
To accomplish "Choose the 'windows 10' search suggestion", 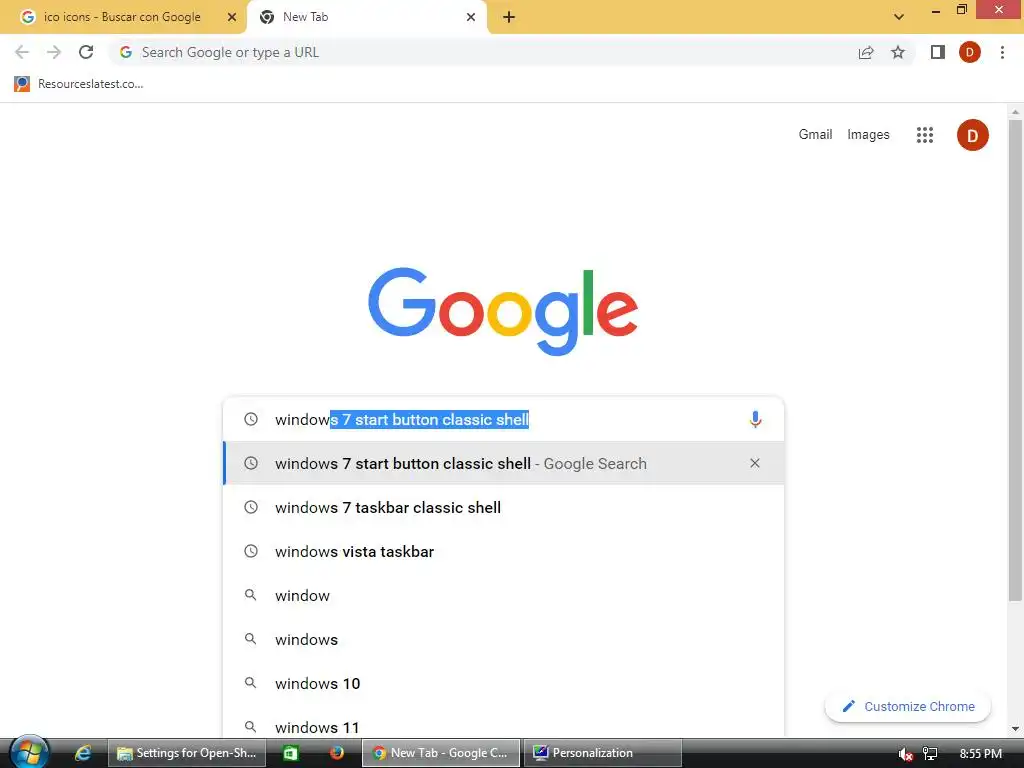I will 504,683.
